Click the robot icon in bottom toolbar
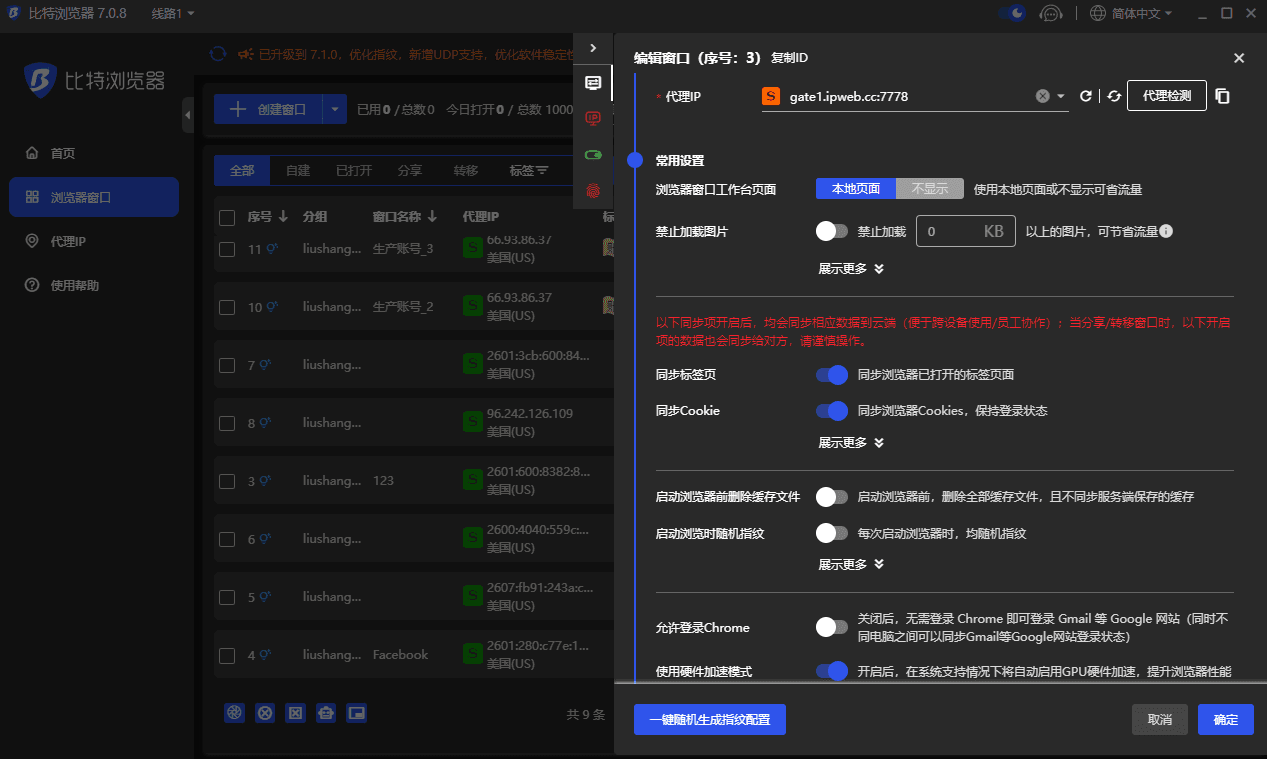The image size is (1267, 759). 326,713
